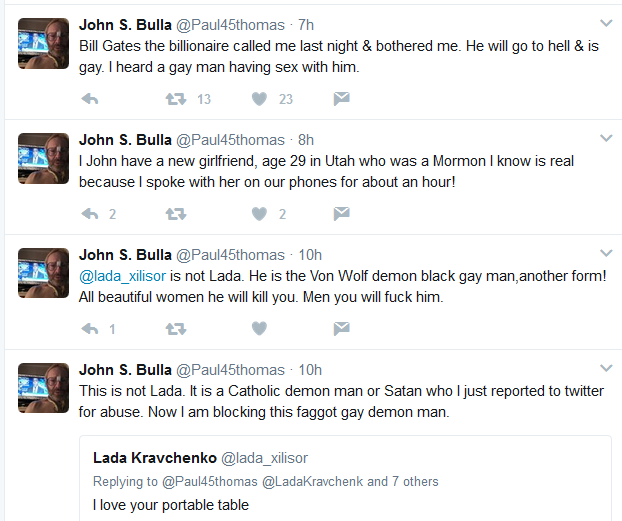The image size is (622, 521).
Task: Open more options on the Von Wolf tweet
Action: click(x=606, y=254)
